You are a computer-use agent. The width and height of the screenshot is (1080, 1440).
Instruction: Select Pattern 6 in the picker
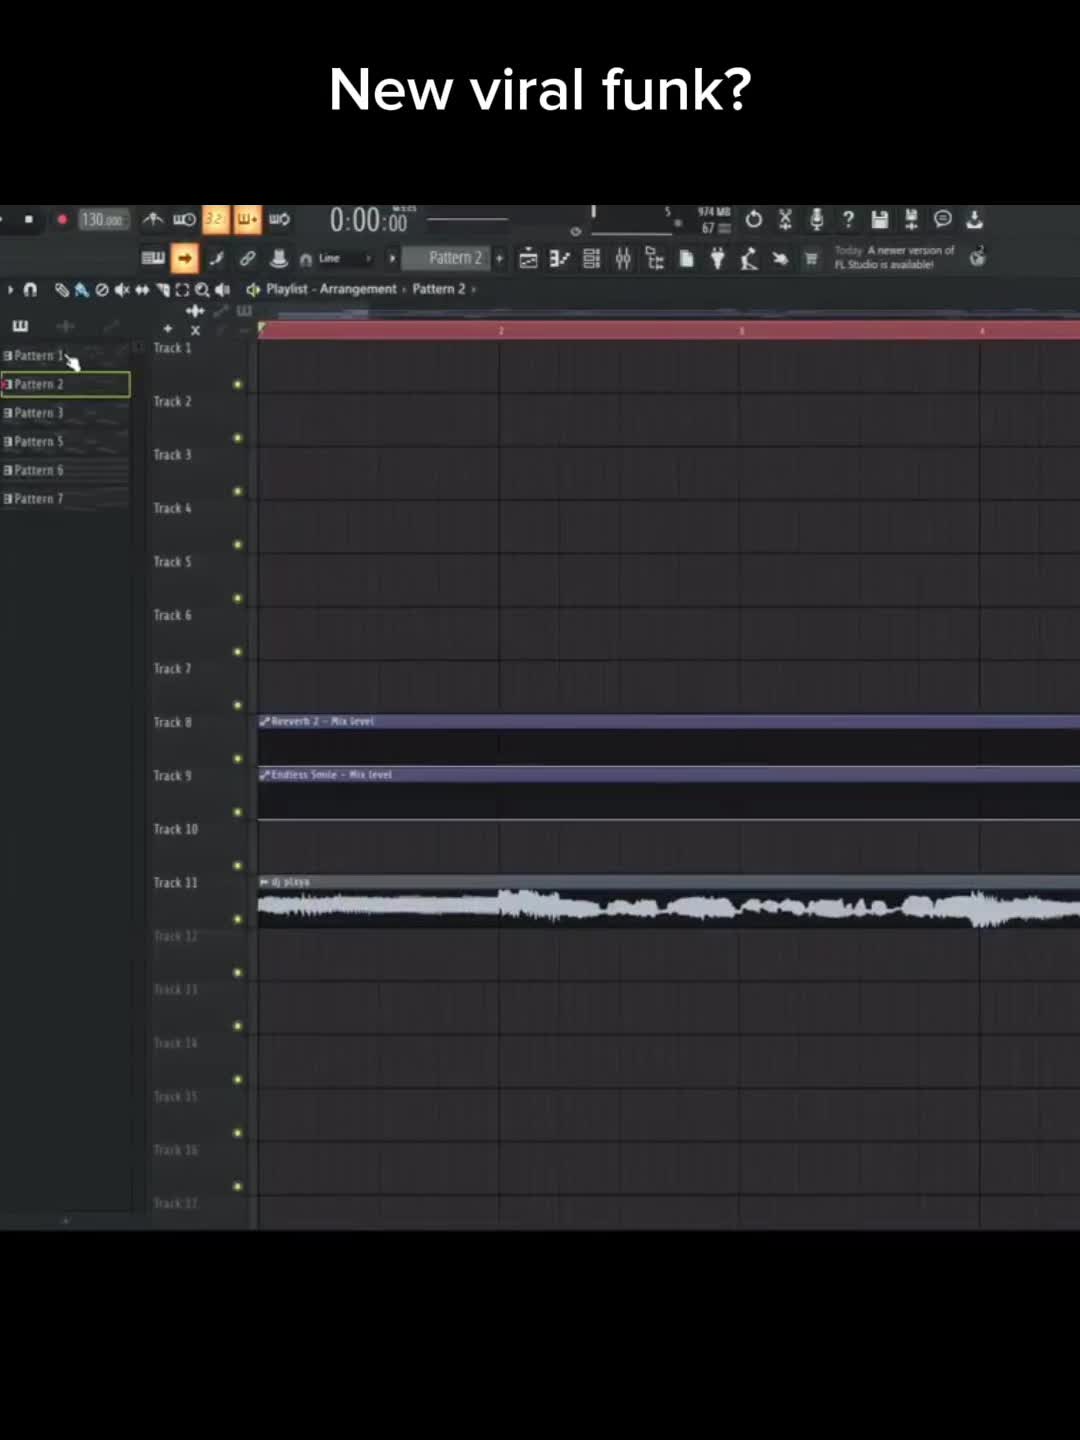(65, 470)
